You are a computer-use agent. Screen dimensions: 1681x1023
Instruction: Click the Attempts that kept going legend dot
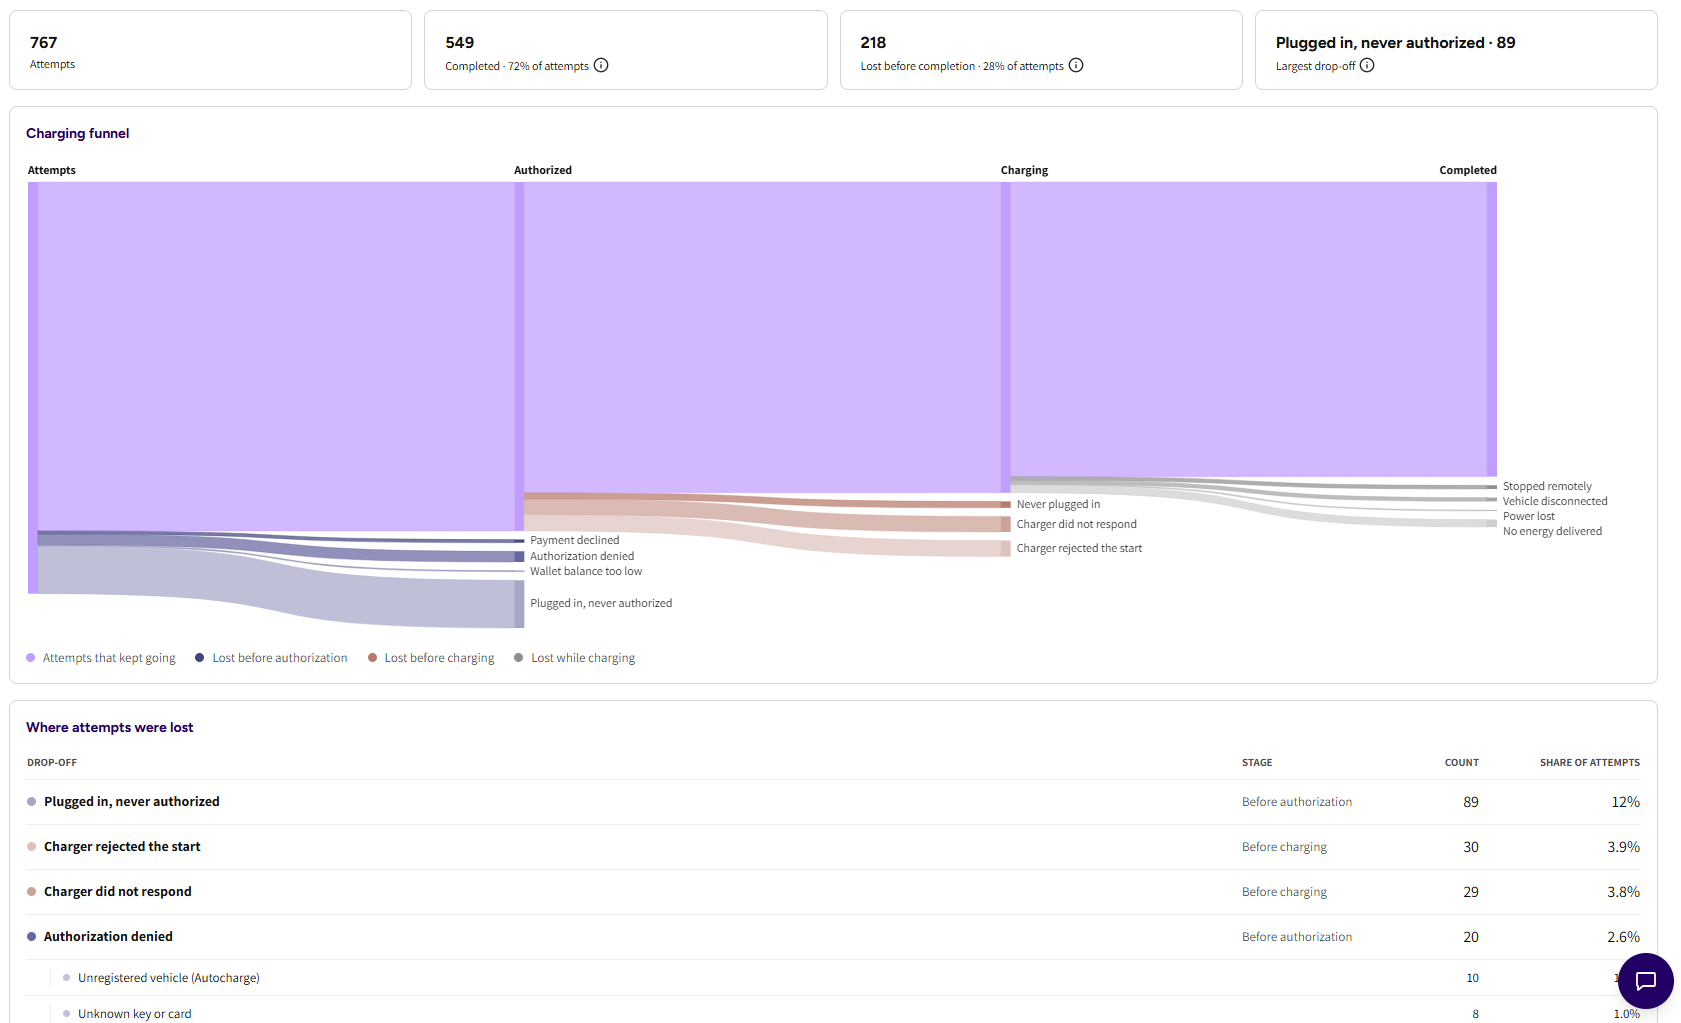tap(31, 658)
